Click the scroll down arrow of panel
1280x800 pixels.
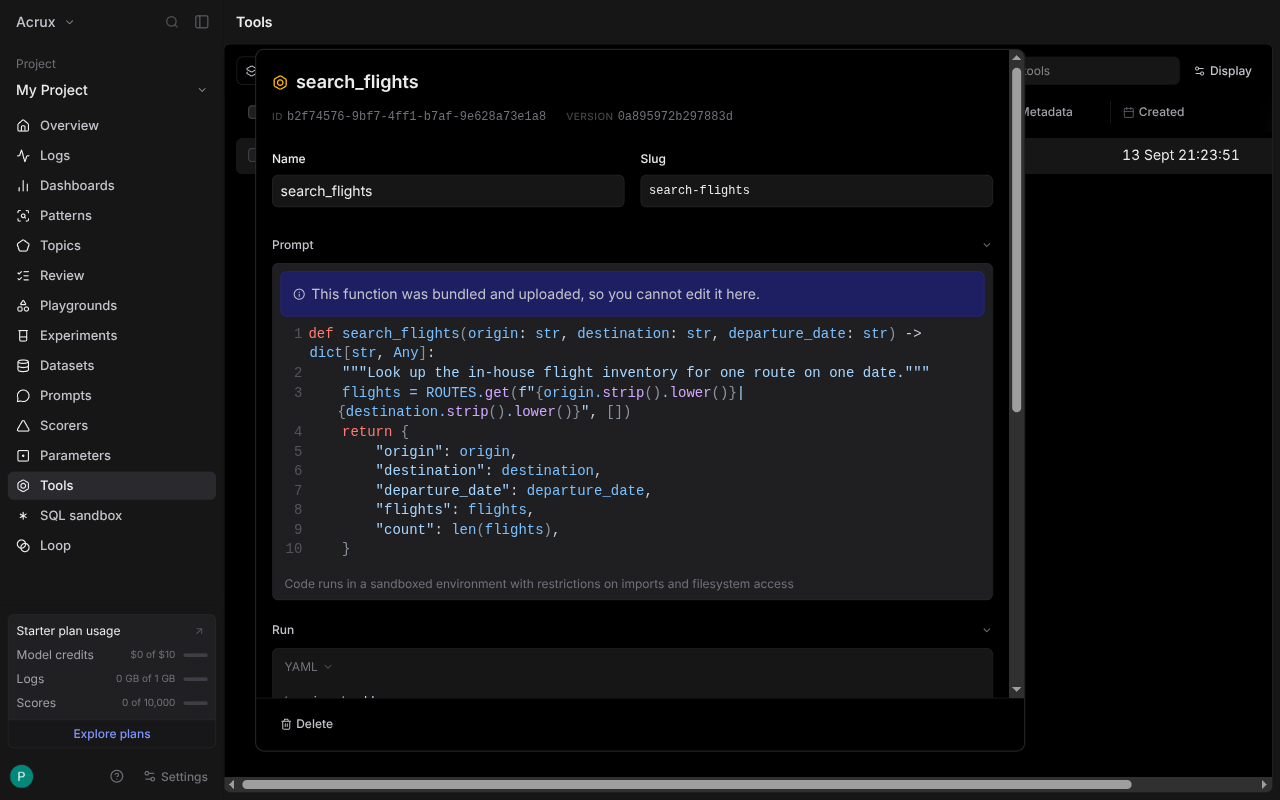click(1017, 690)
